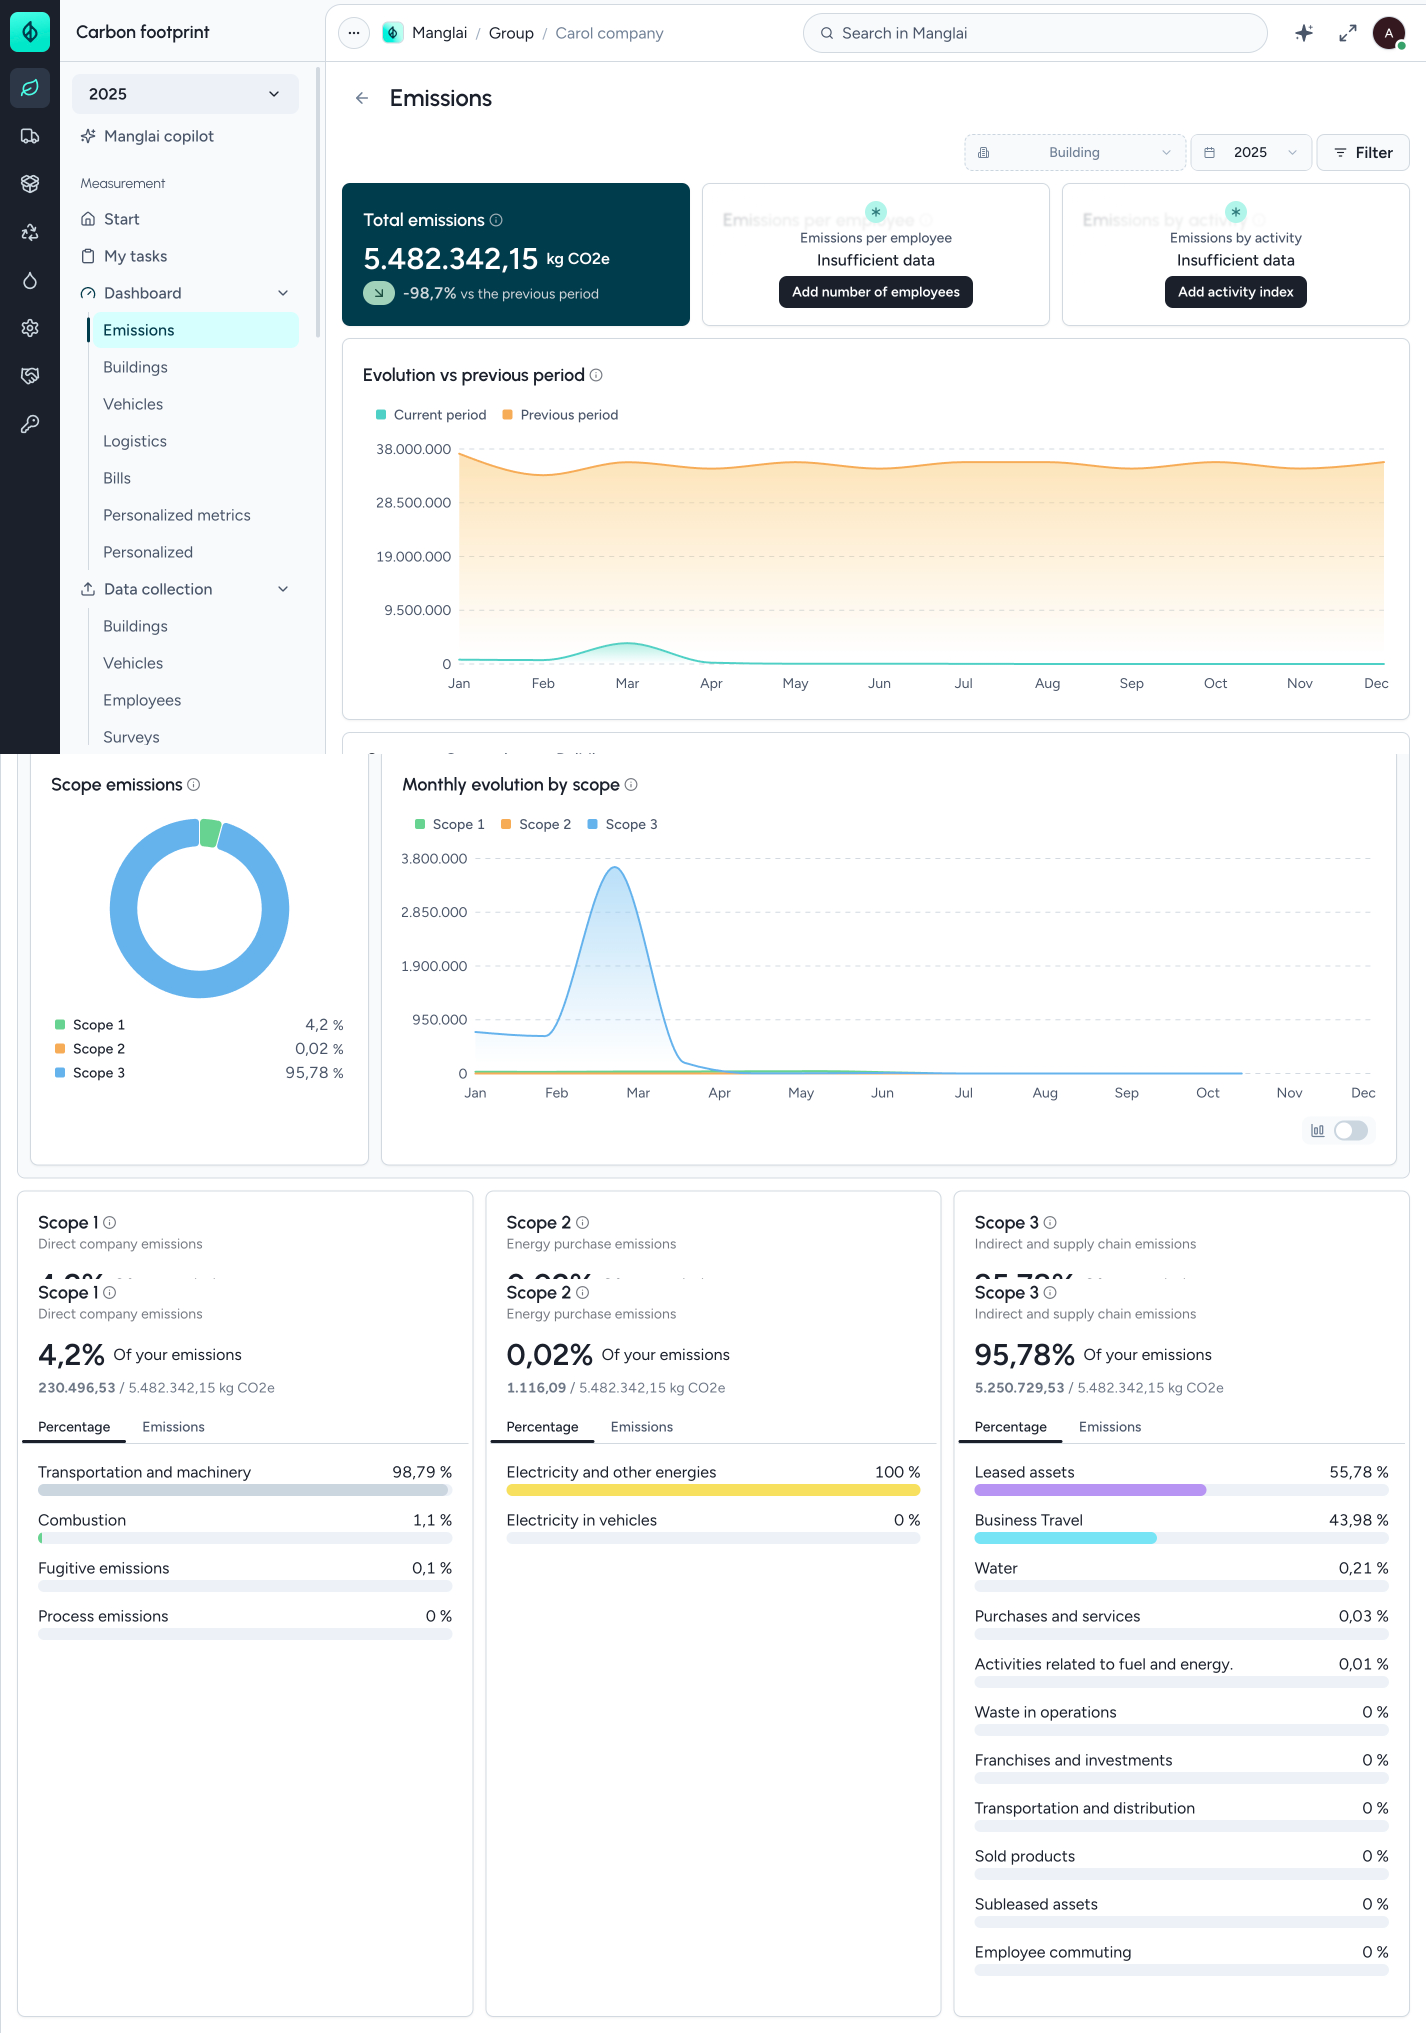Open the user avatar A
Image resolution: width=1426 pixels, height=2033 pixels.
pos(1389,33)
